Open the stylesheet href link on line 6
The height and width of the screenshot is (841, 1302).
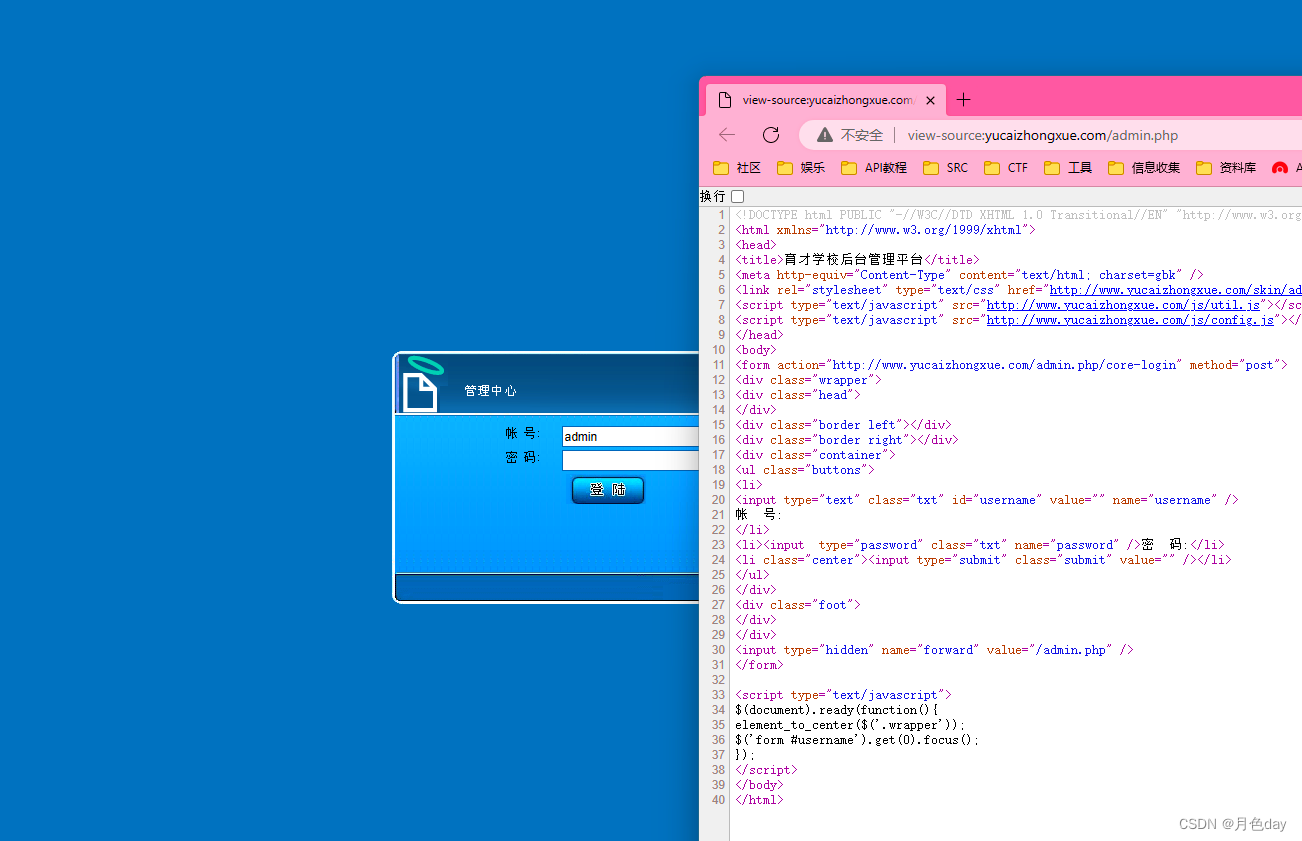pyautogui.click(x=1176, y=290)
